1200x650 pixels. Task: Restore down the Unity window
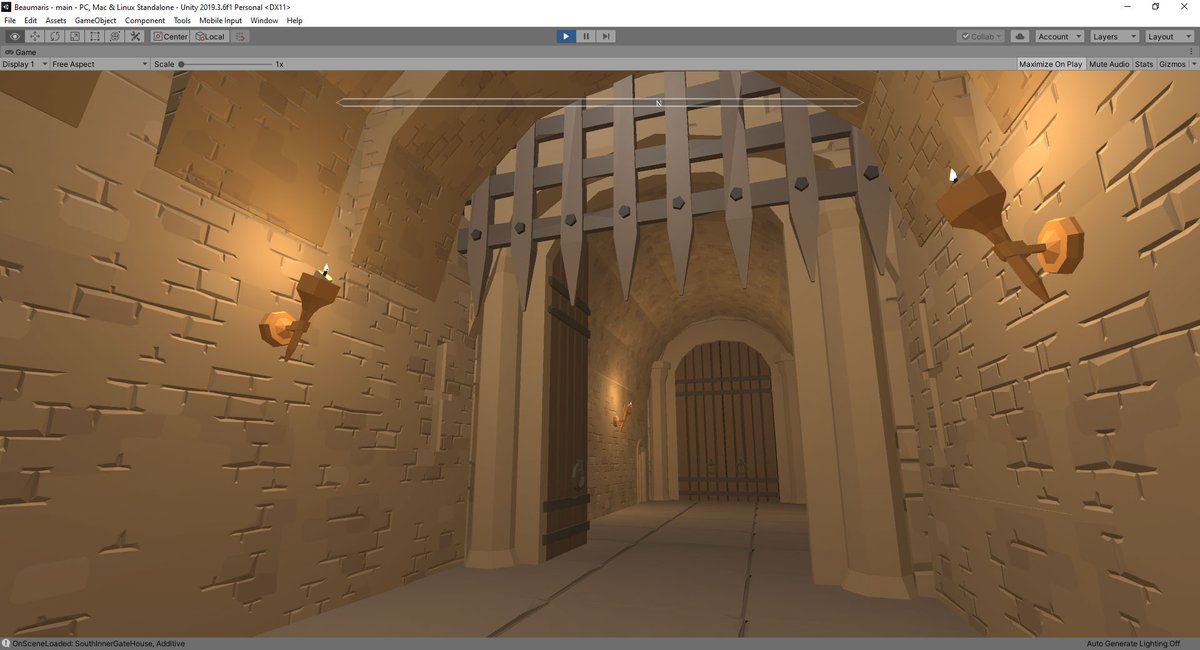(x=1155, y=6)
